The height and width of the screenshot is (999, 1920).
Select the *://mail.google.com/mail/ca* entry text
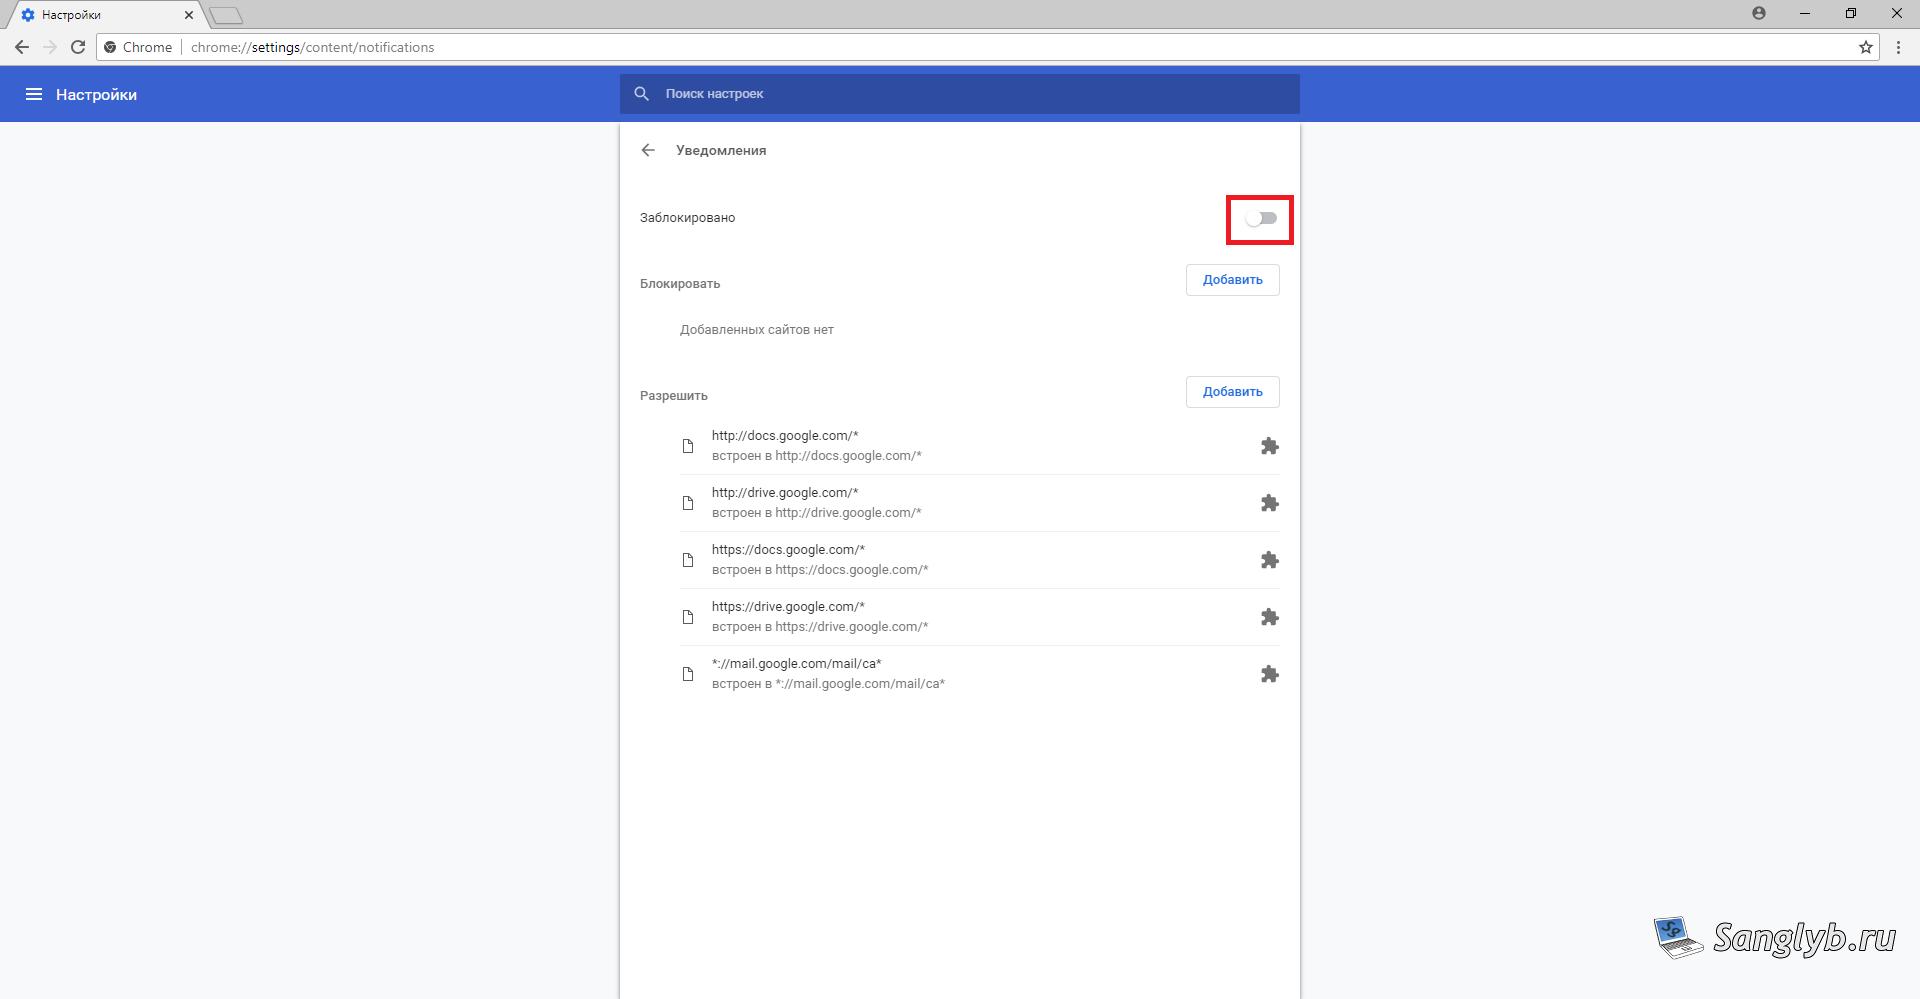[796, 664]
